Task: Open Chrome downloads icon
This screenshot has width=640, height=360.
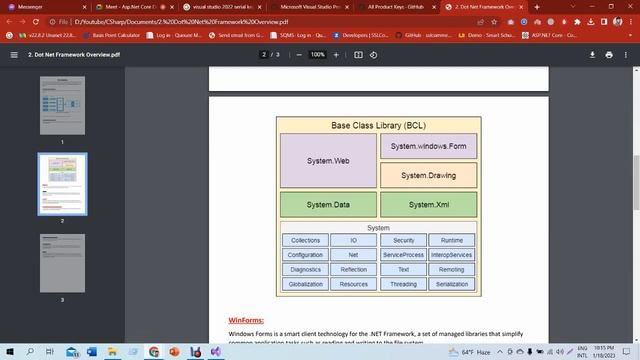Action: pyautogui.click(x=591, y=22)
